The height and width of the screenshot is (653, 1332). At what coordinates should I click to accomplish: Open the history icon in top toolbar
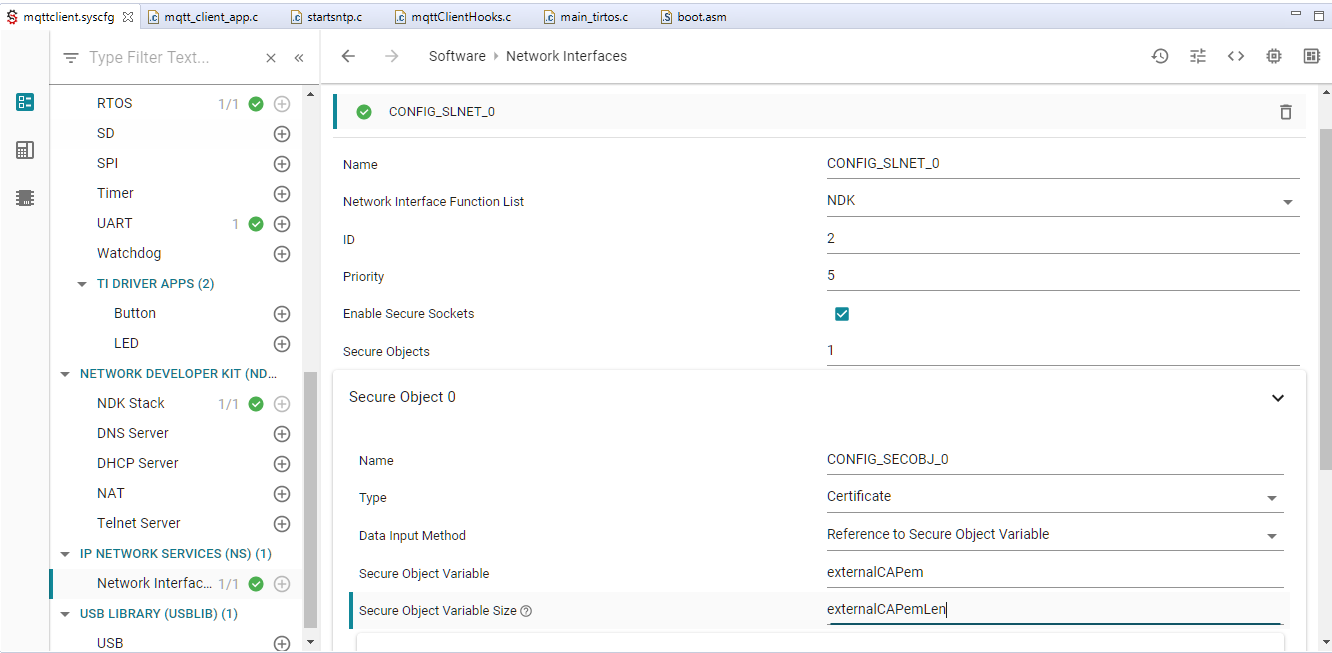click(1160, 56)
